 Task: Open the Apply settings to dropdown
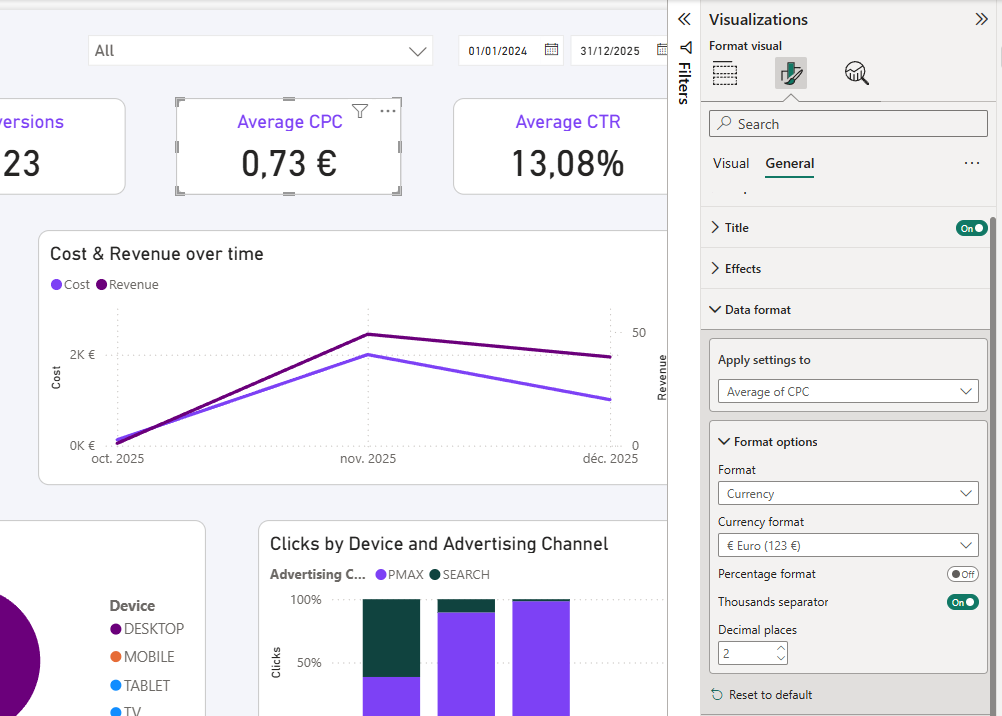pos(847,391)
